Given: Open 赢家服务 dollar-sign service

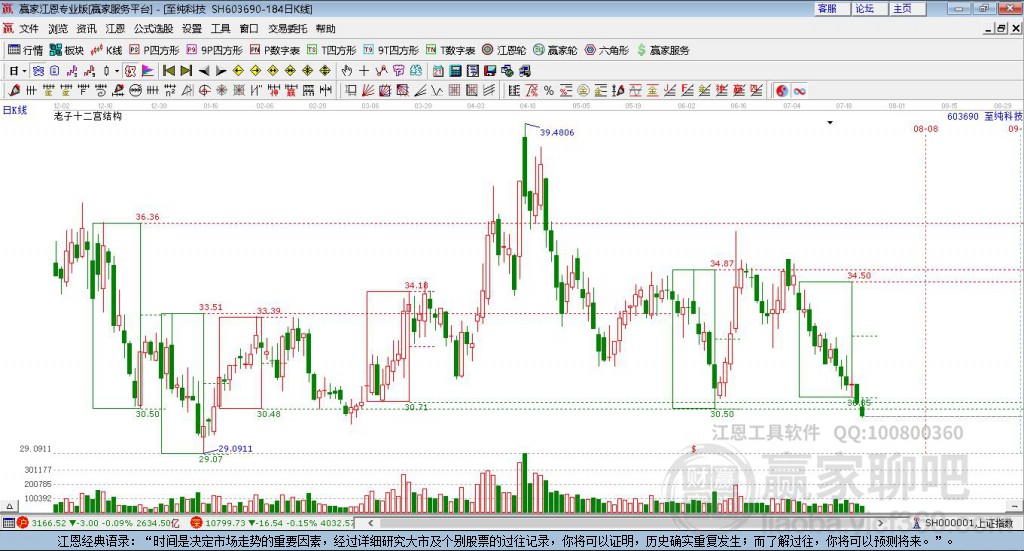Looking at the screenshot, I should click(x=663, y=50).
